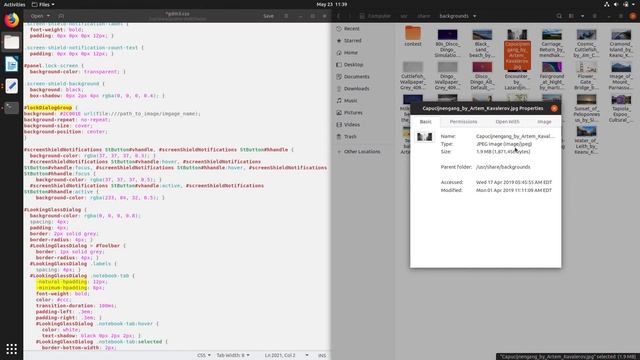Viewport: 640px width, 360px height.
Task: Click the new document icon in gedit
Action: [x=61, y=16]
